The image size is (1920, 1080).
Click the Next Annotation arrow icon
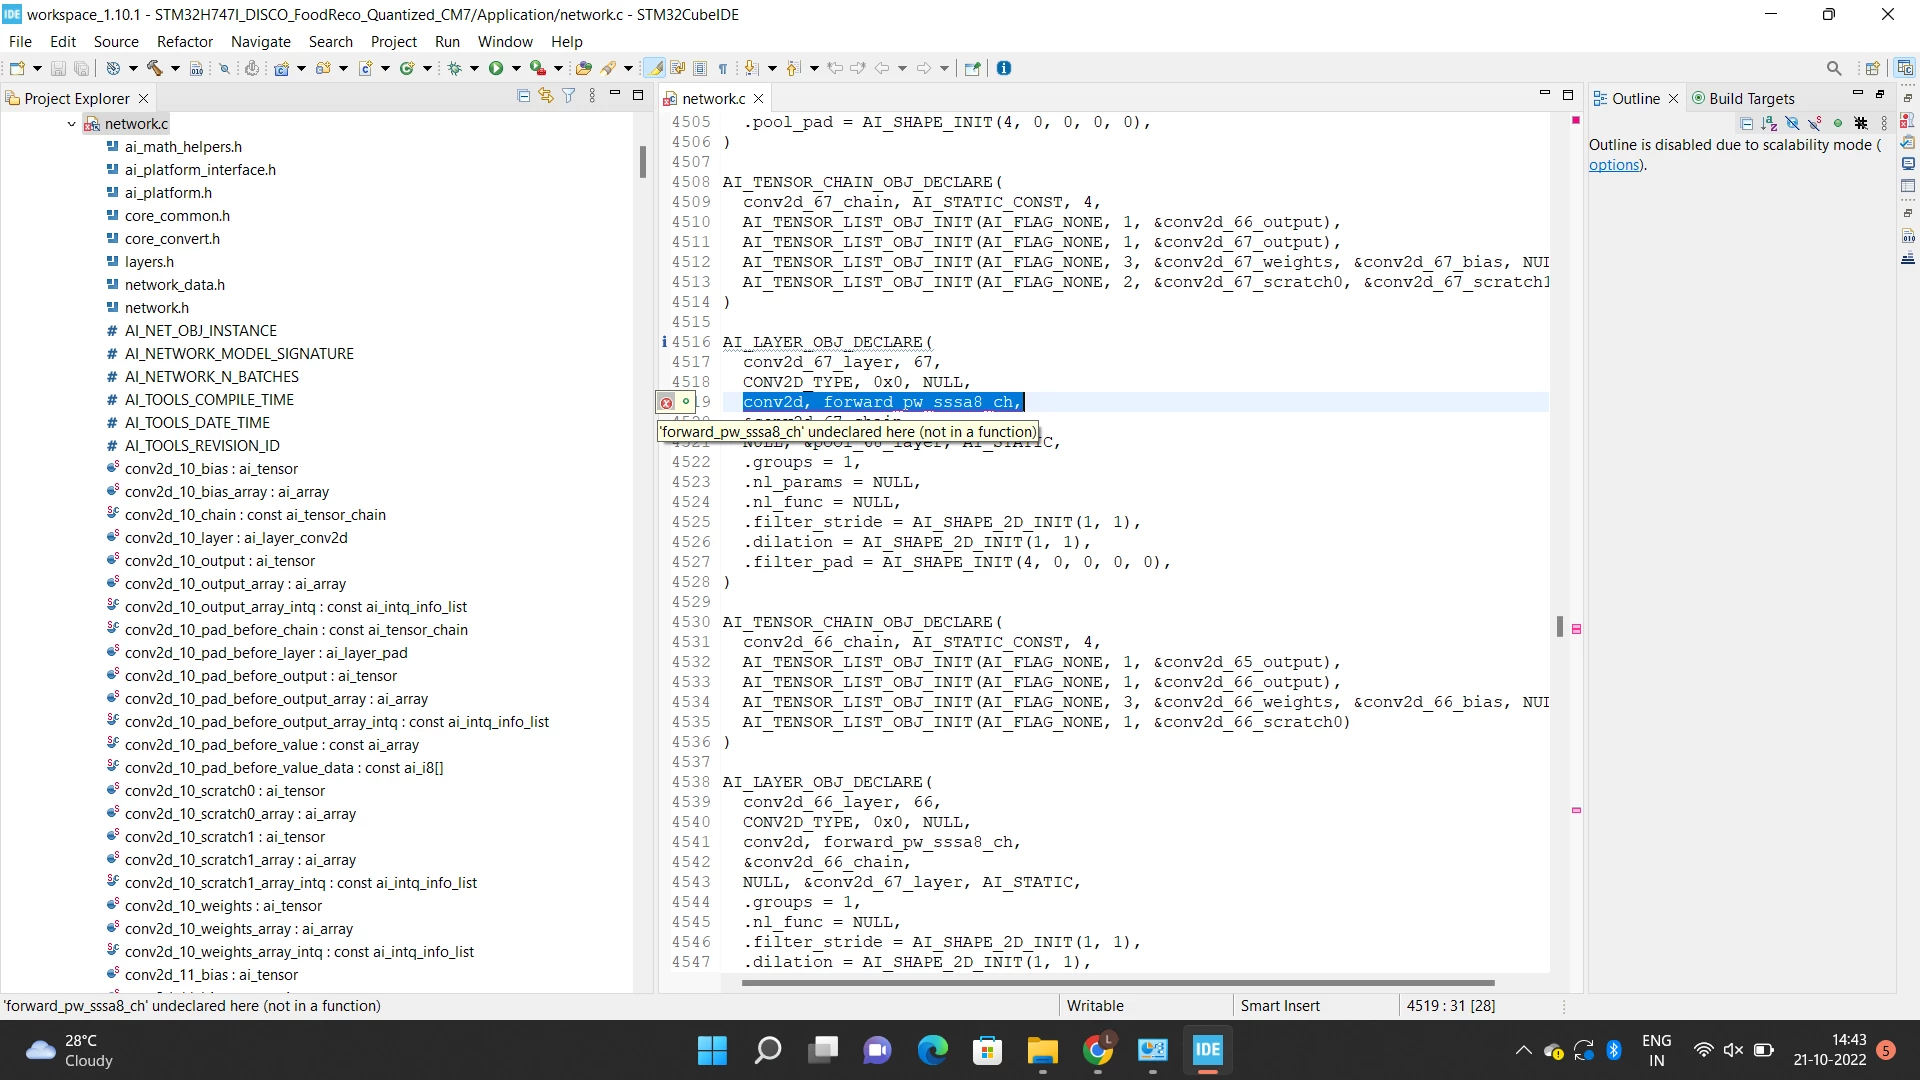click(x=752, y=68)
